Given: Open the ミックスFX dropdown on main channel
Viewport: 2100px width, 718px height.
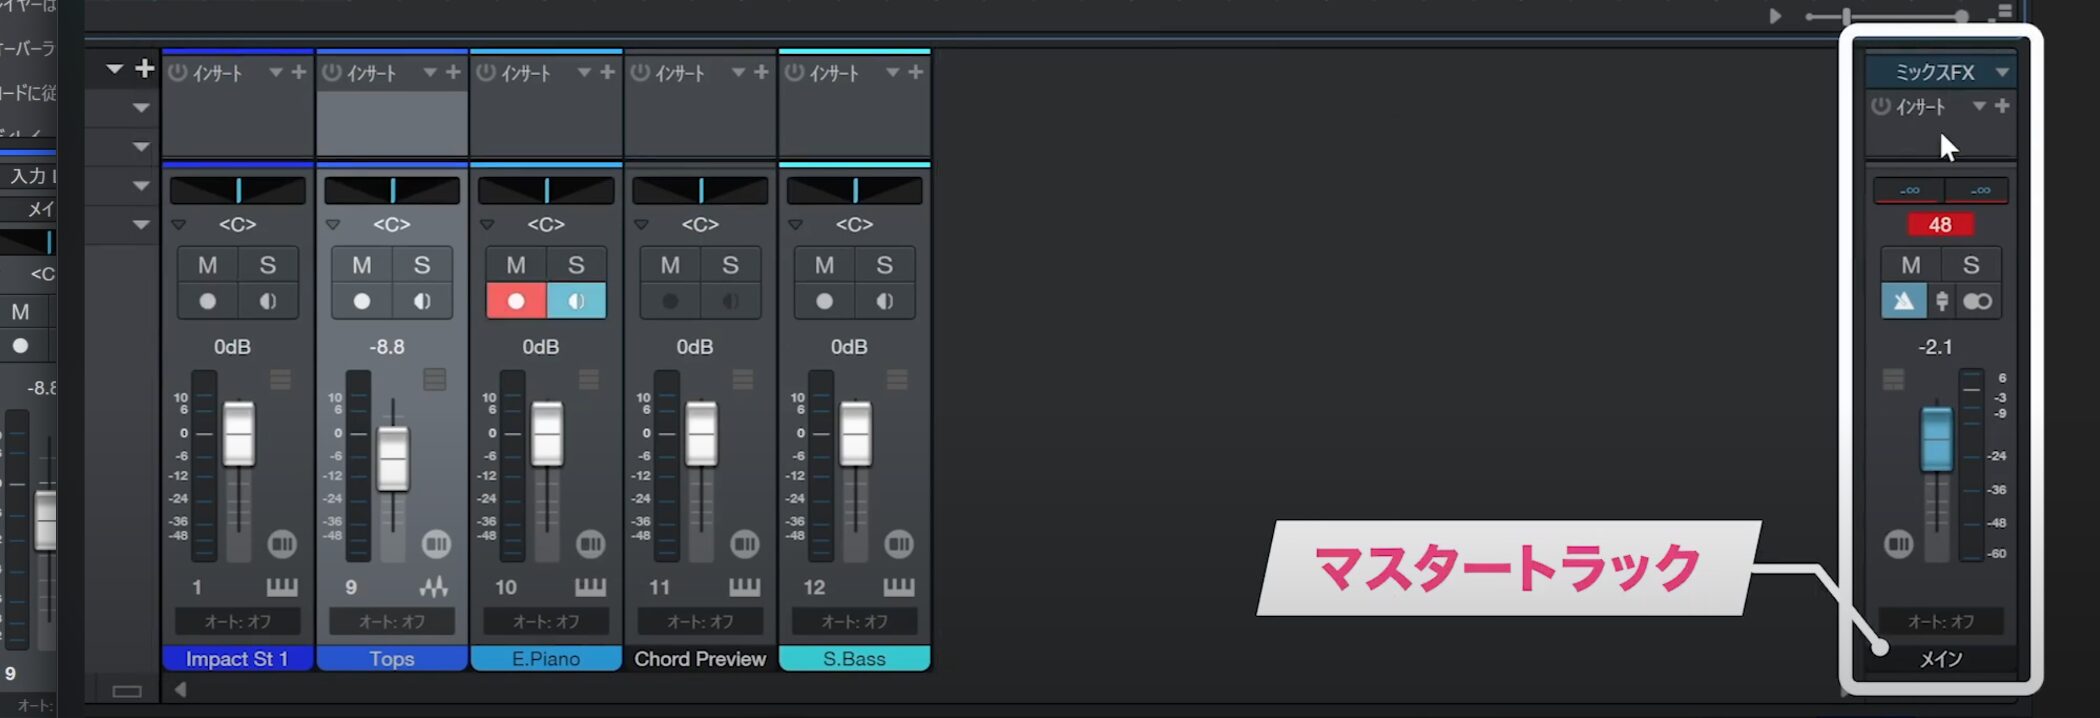Looking at the screenshot, I should [x=2002, y=72].
